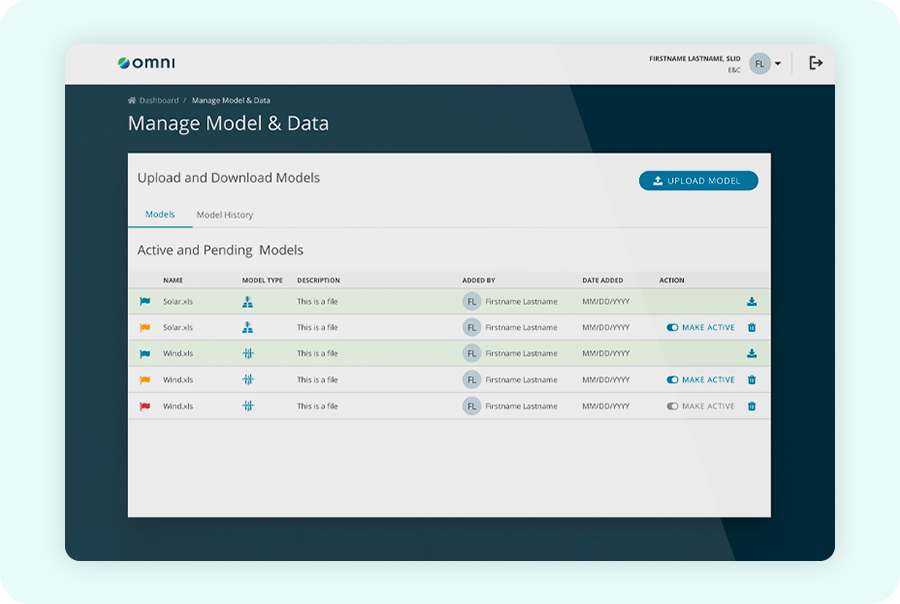900x604 pixels.
Task: Toggle Make Active on orange-flagged Wind.xls
Action: (700, 380)
